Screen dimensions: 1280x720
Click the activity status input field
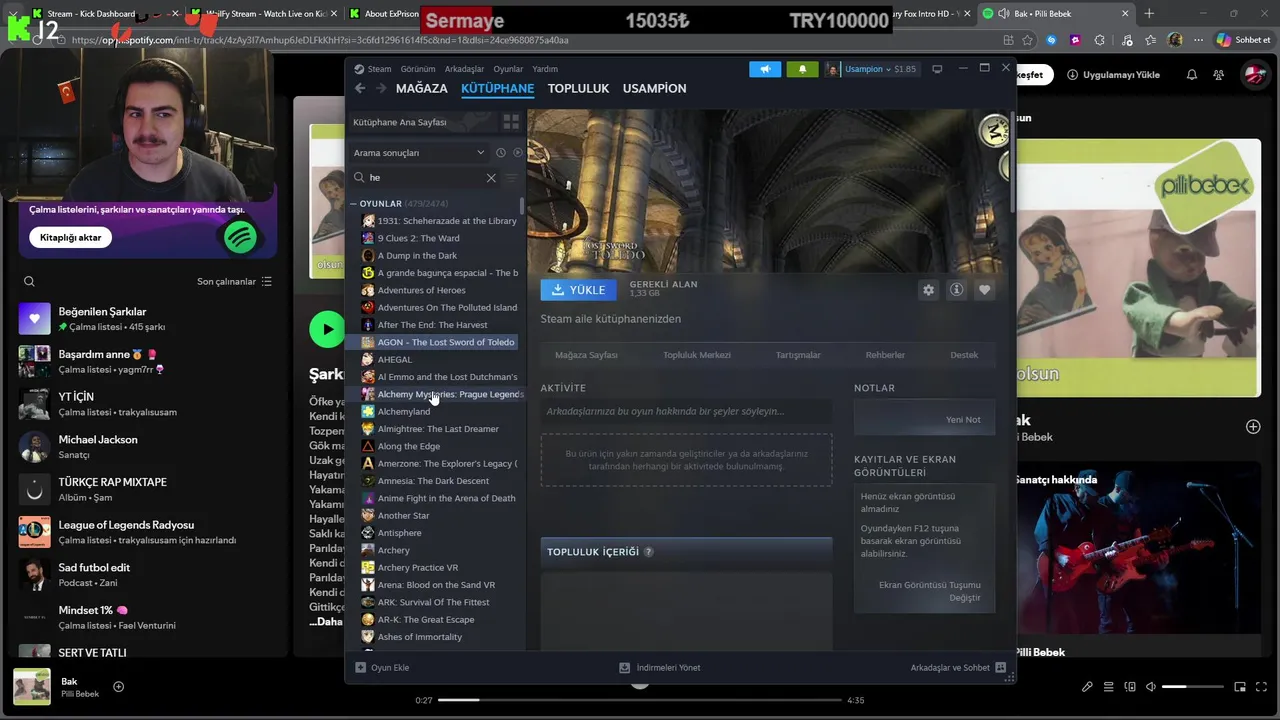pos(686,411)
